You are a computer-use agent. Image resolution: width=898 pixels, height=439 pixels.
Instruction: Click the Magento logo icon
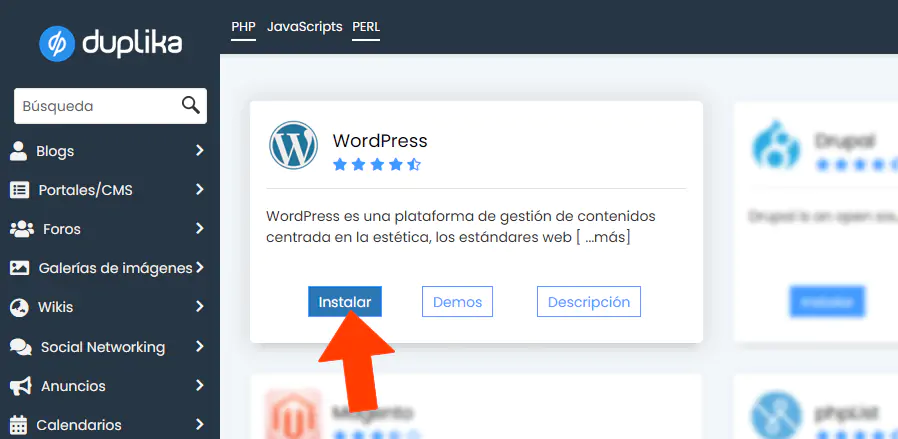pyautogui.click(x=293, y=413)
